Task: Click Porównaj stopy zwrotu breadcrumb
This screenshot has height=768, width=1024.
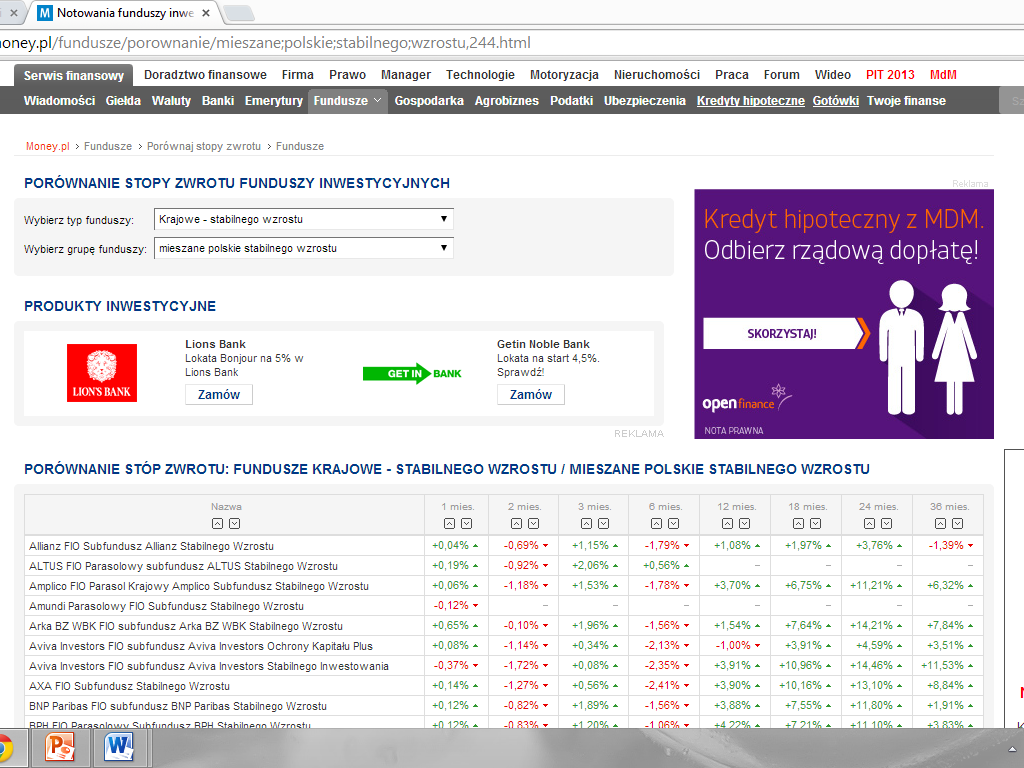Action: point(204,146)
